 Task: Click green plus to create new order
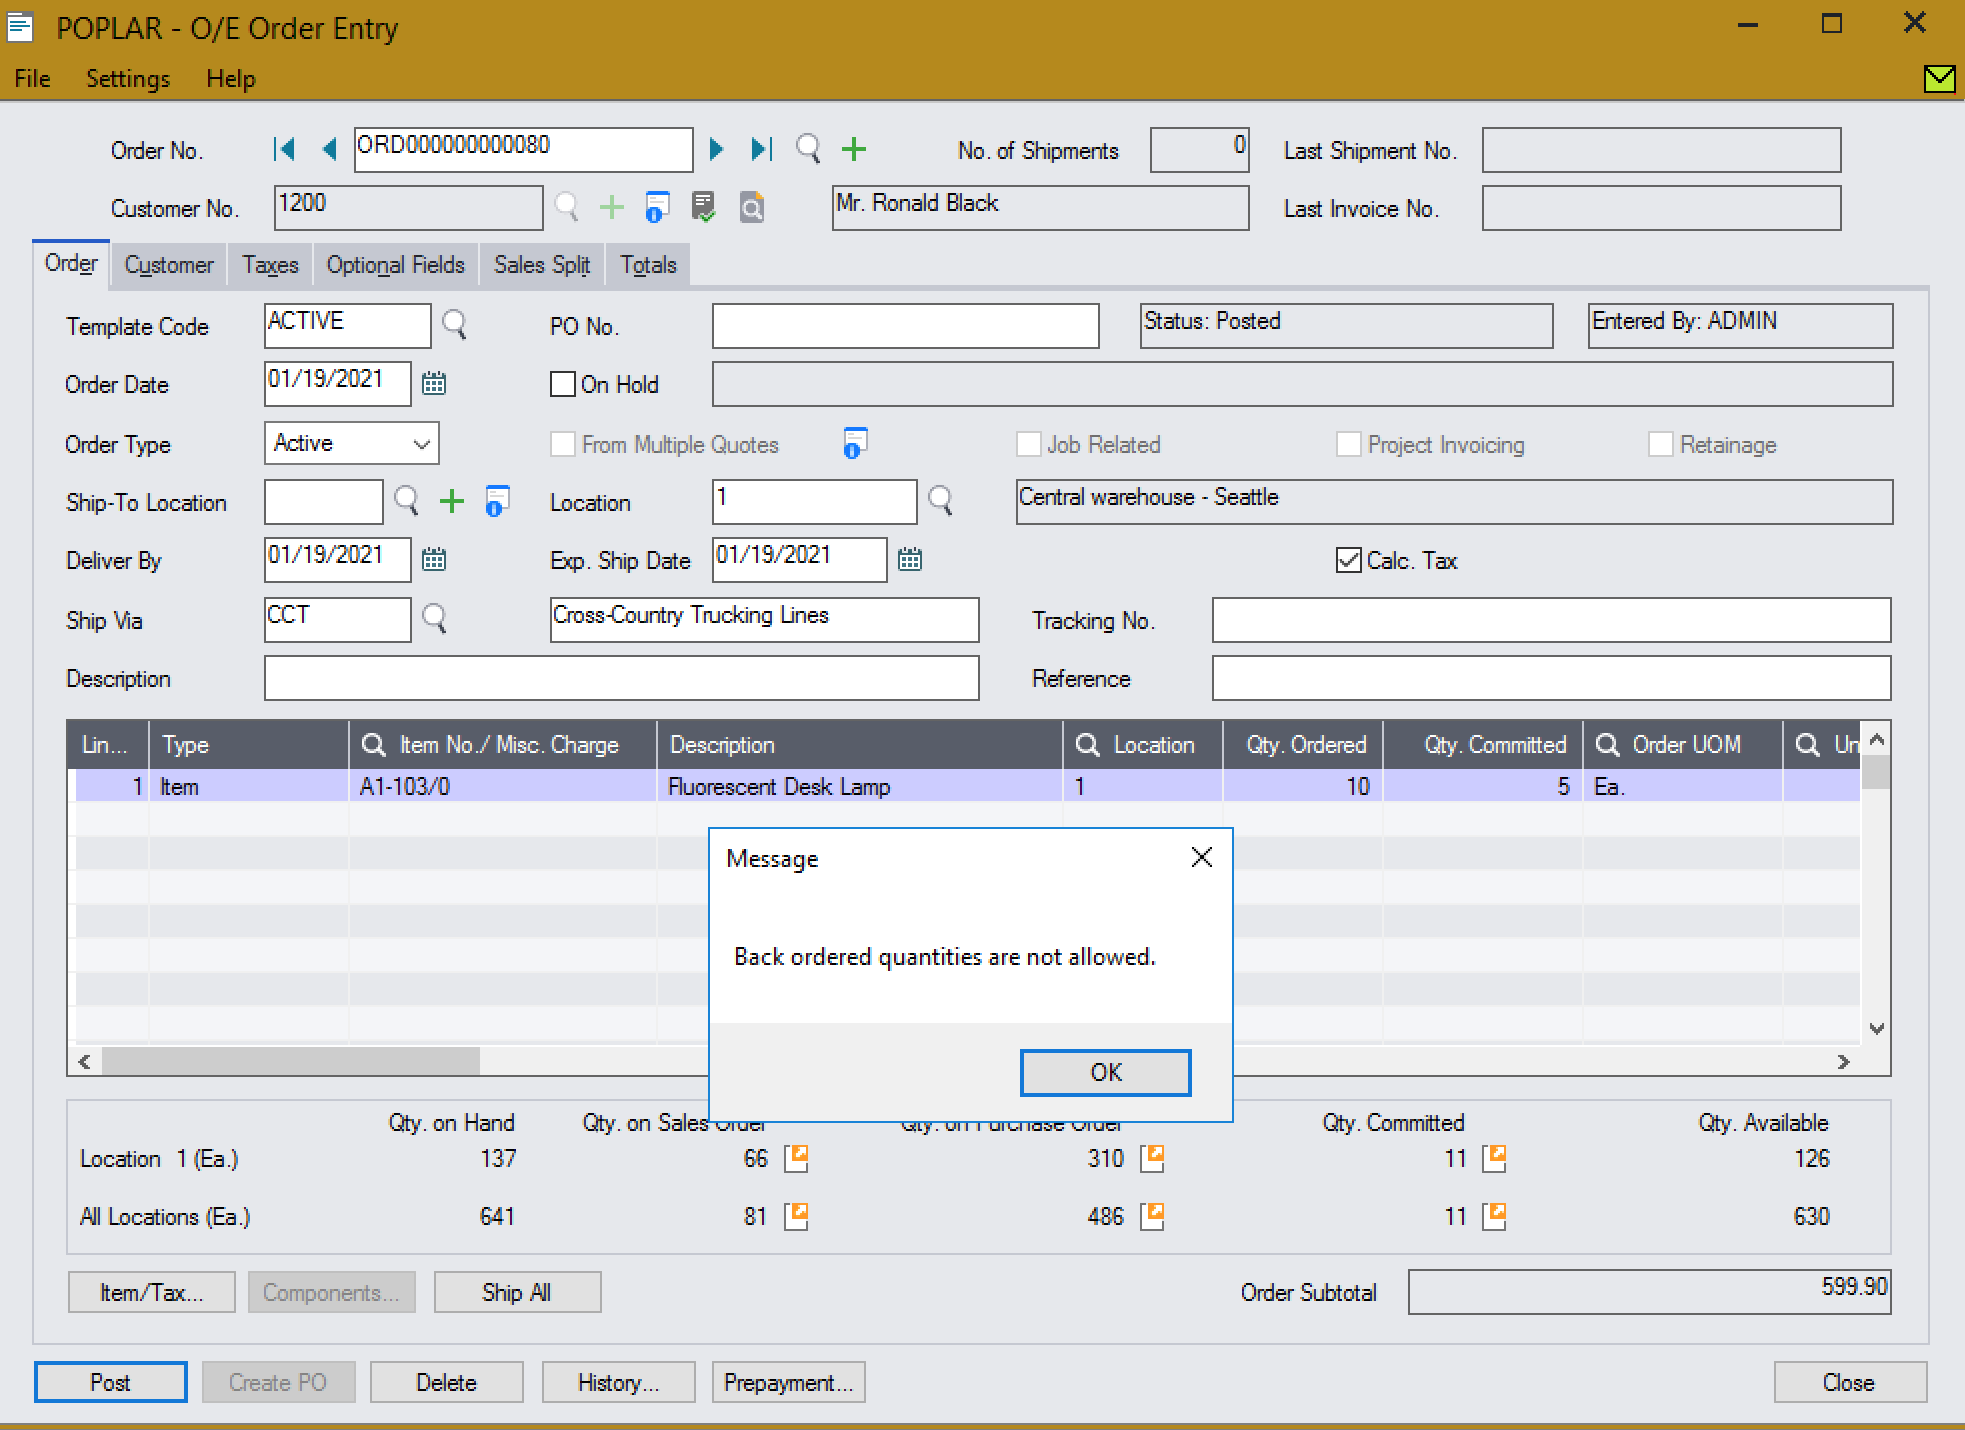(x=853, y=150)
